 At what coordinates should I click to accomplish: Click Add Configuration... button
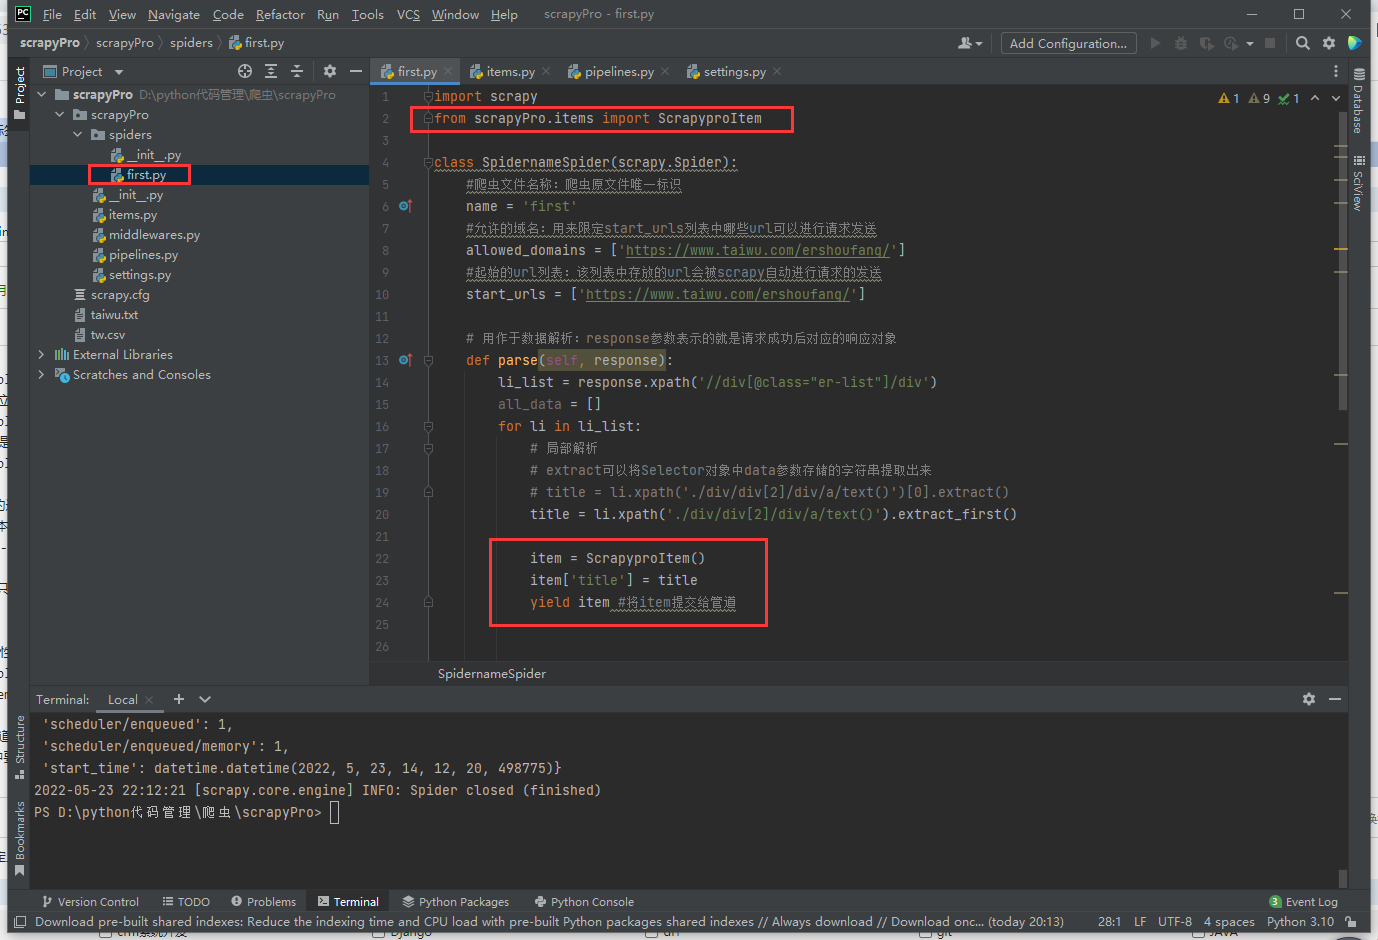[x=1068, y=43]
